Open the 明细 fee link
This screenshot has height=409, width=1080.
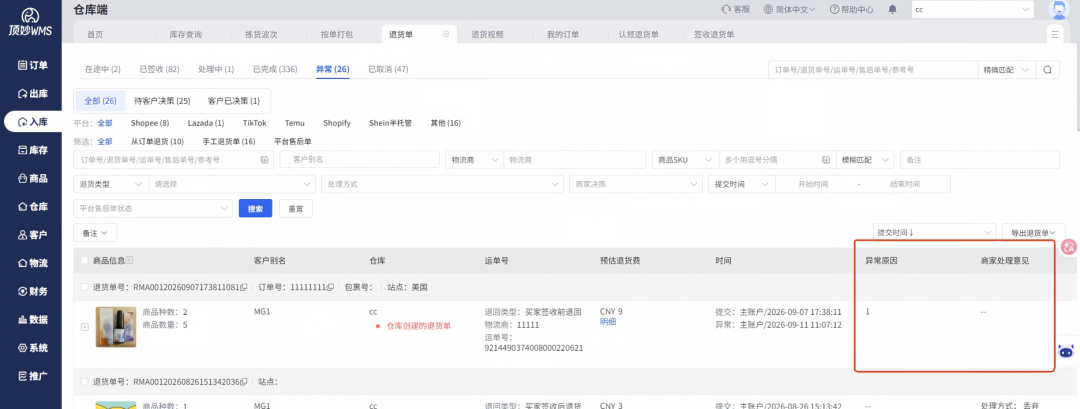[608, 321]
